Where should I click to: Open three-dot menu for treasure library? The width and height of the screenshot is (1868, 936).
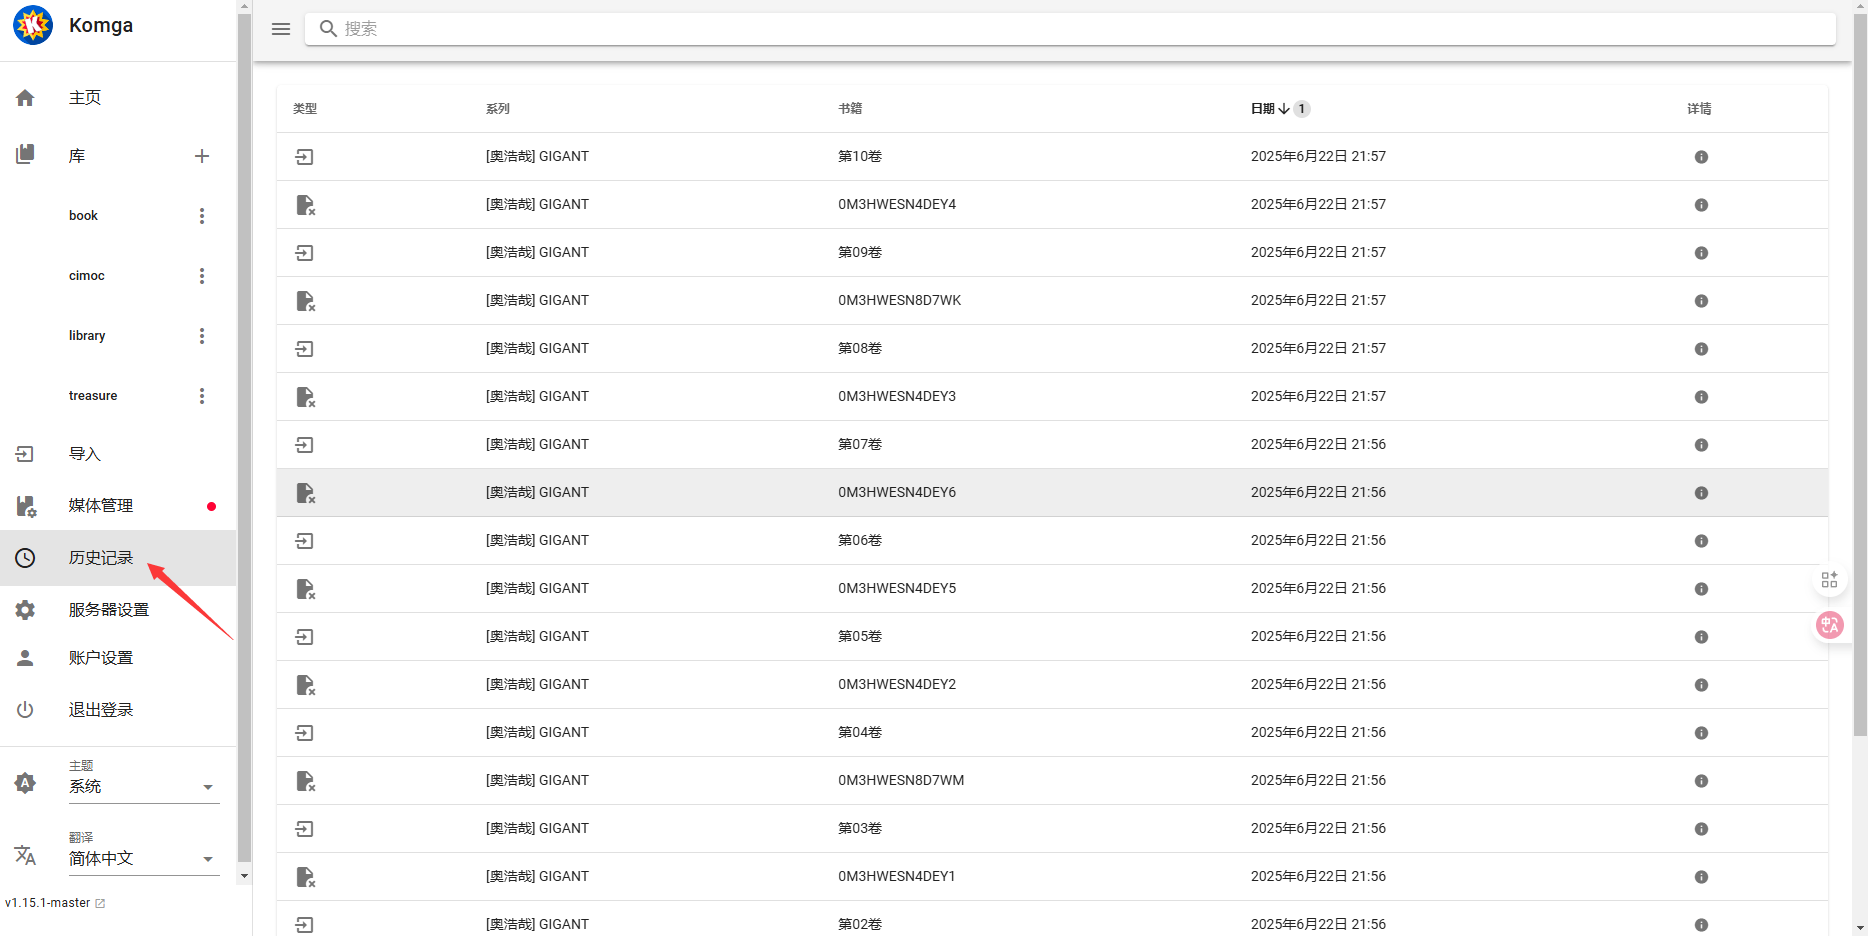pyautogui.click(x=202, y=396)
